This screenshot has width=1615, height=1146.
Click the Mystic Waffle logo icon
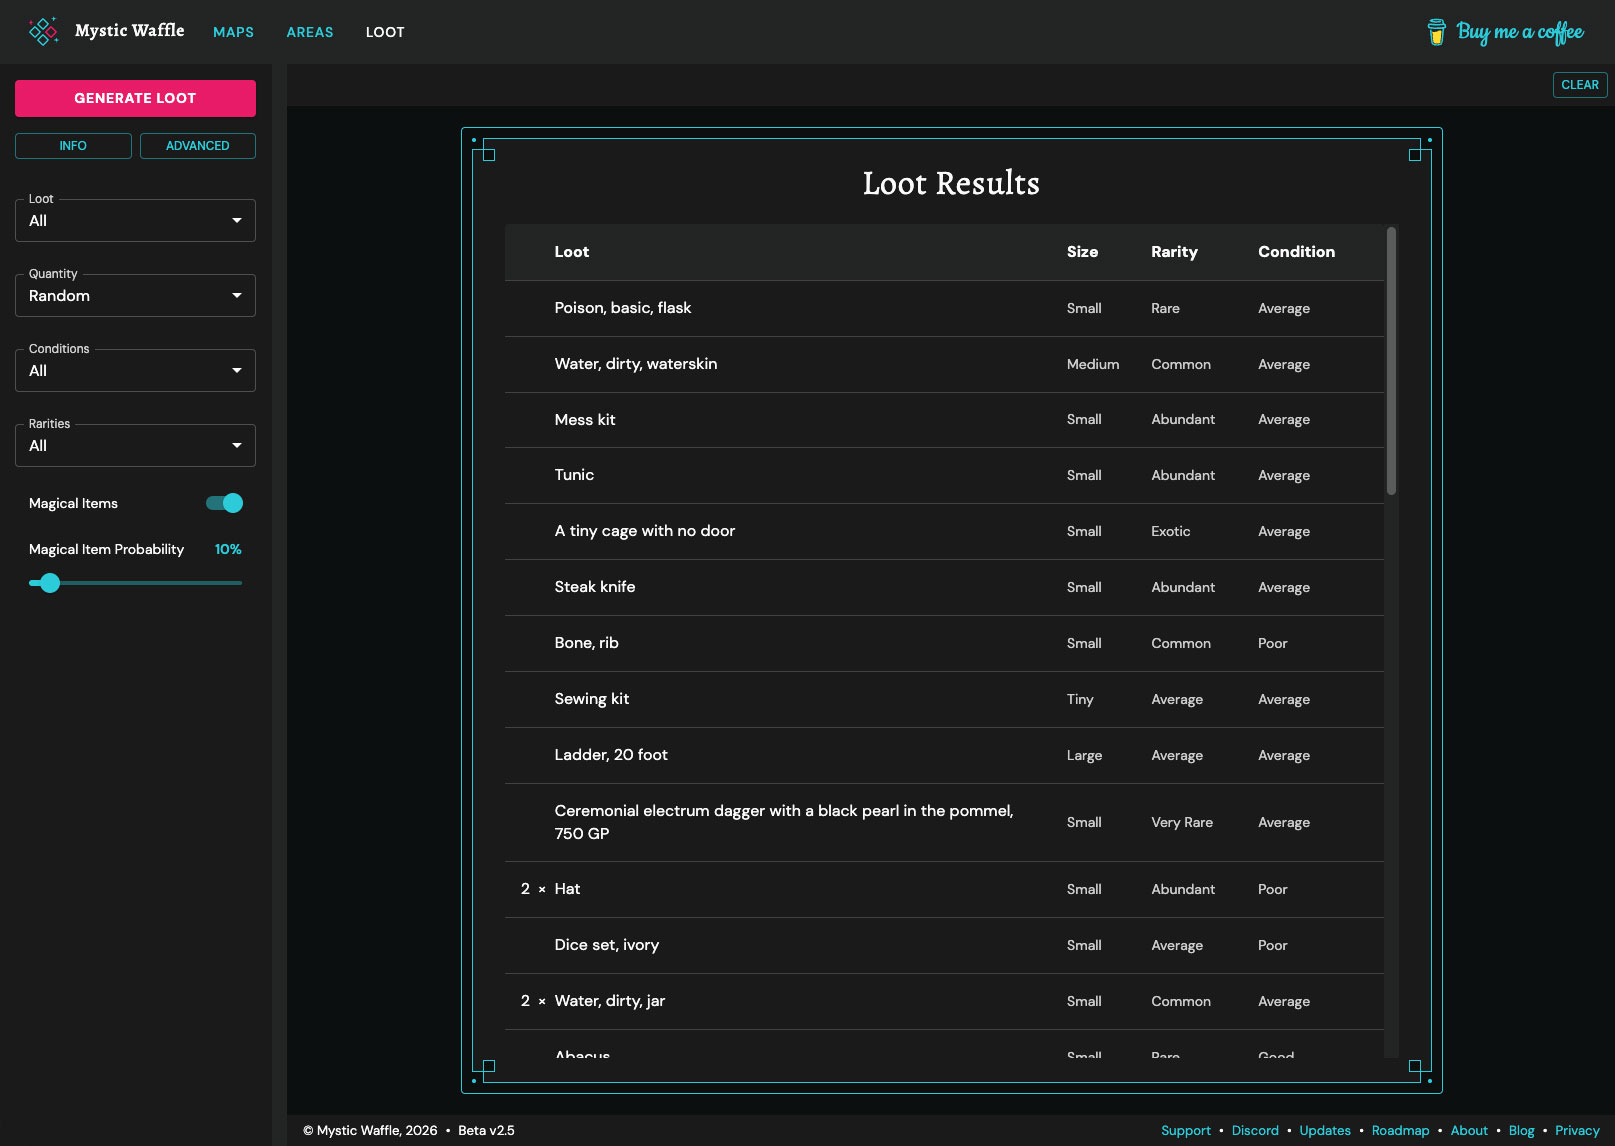pos(43,31)
